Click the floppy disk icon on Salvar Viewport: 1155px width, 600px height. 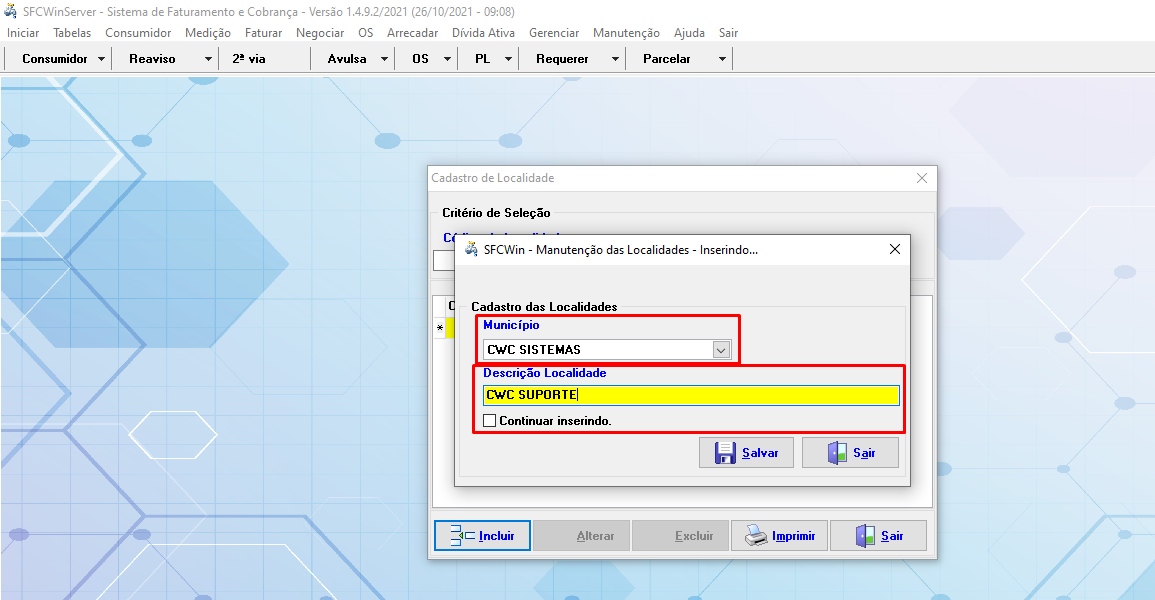(725, 453)
